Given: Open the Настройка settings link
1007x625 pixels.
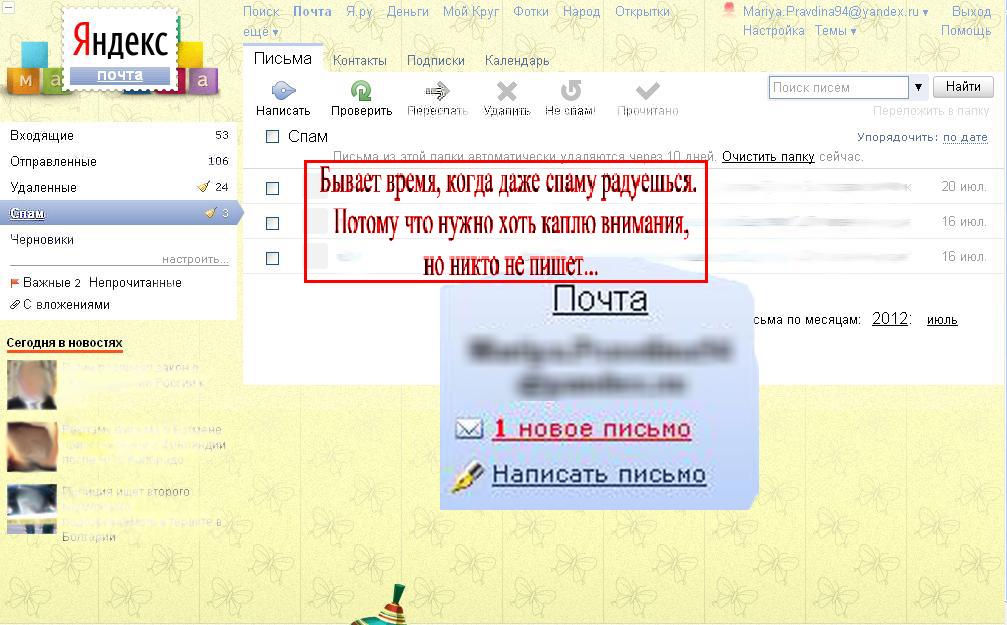Looking at the screenshot, I should point(773,30).
